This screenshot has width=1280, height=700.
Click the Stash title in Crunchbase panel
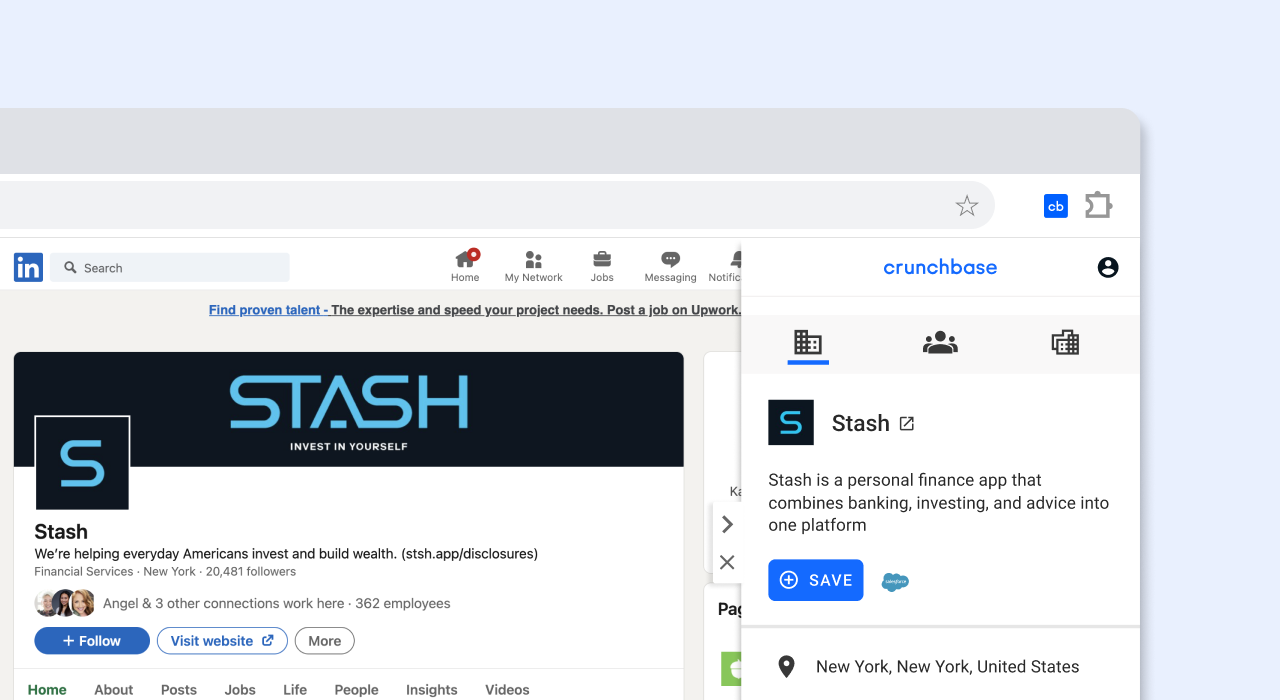861,423
